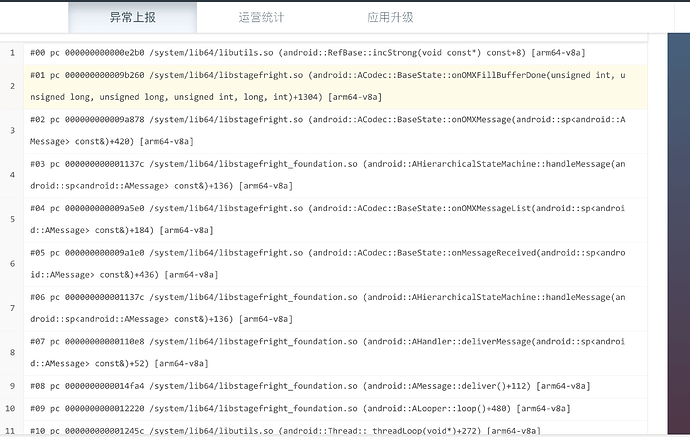Switch to the 异常上报 tab
The width and height of the screenshot is (690, 437).
[x=132, y=17]
